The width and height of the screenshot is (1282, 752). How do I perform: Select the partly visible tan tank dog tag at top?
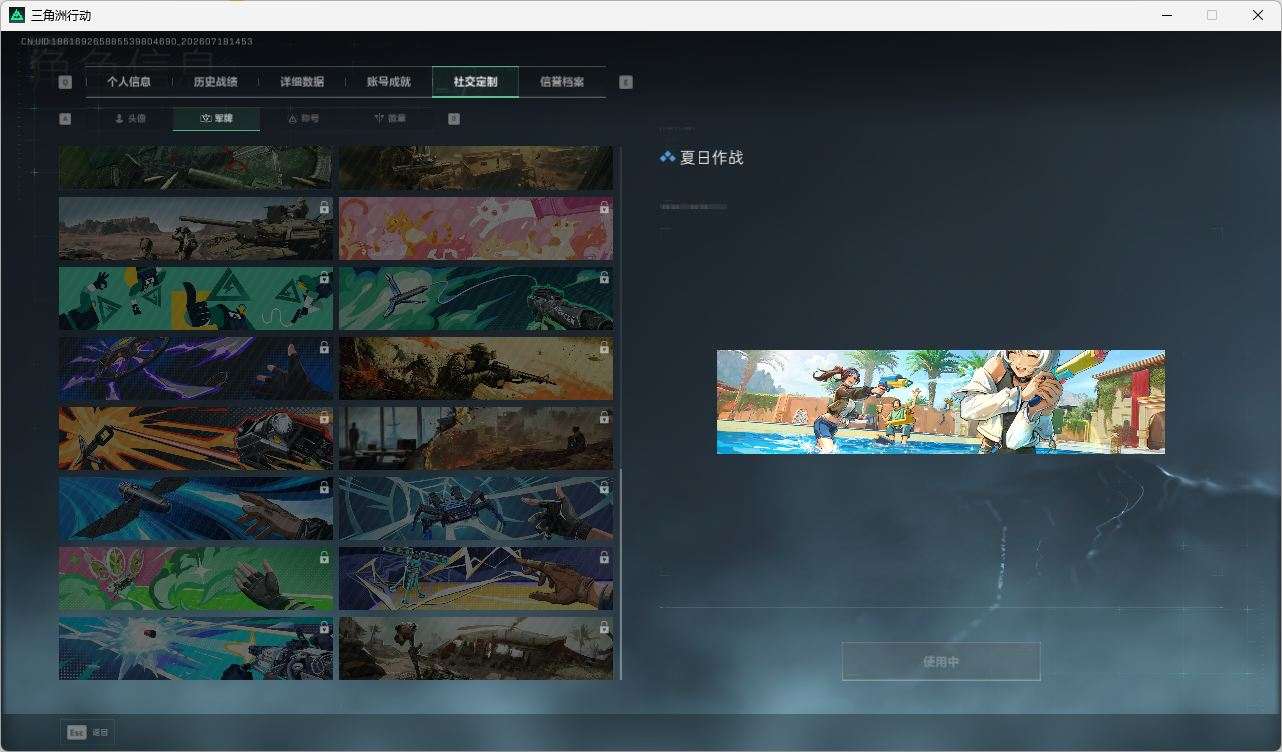tap(476, 168)
